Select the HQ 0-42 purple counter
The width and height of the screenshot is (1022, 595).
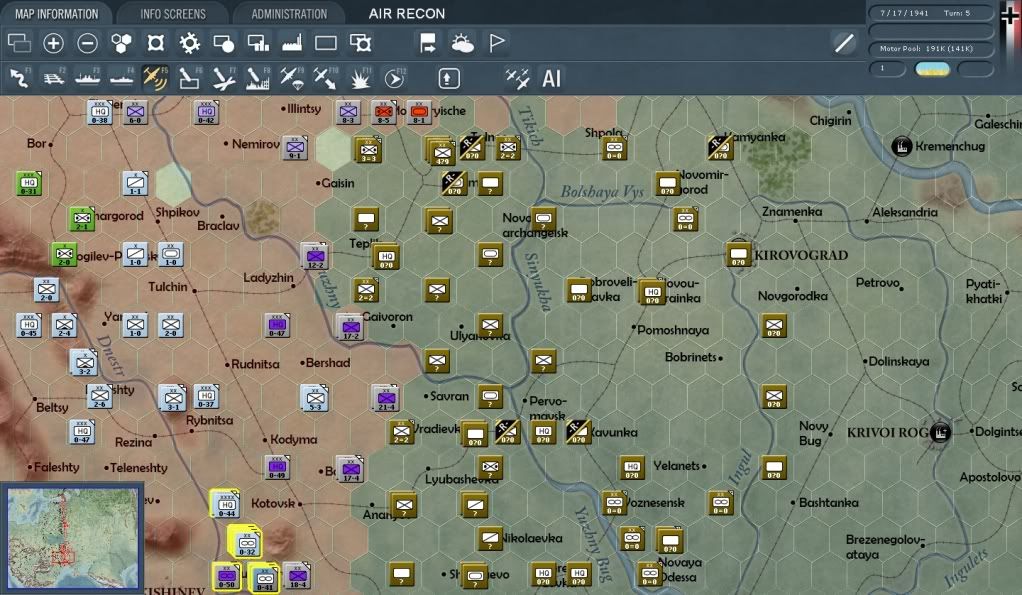coord(206,112)
